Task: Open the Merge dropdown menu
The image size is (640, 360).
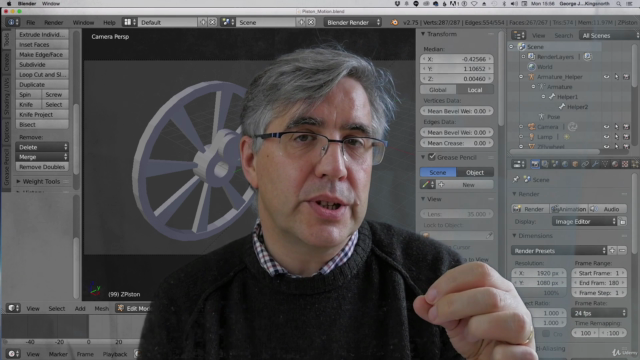Action: point(42,157)
